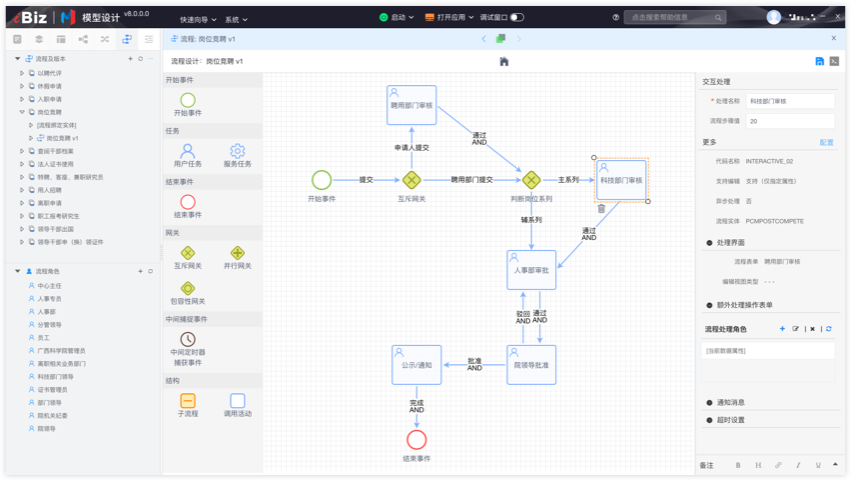
Task: Apply italic in the 备注 editor toolbar
Action: 798,465
